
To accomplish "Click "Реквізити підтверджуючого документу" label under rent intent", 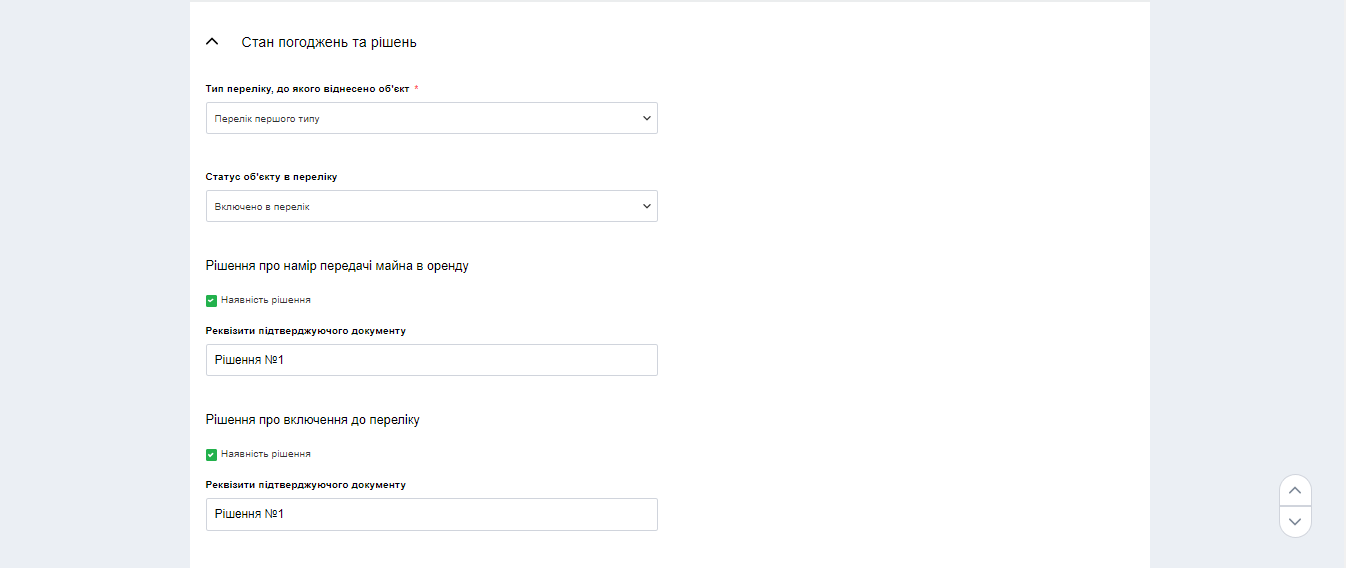I will 306,331.
